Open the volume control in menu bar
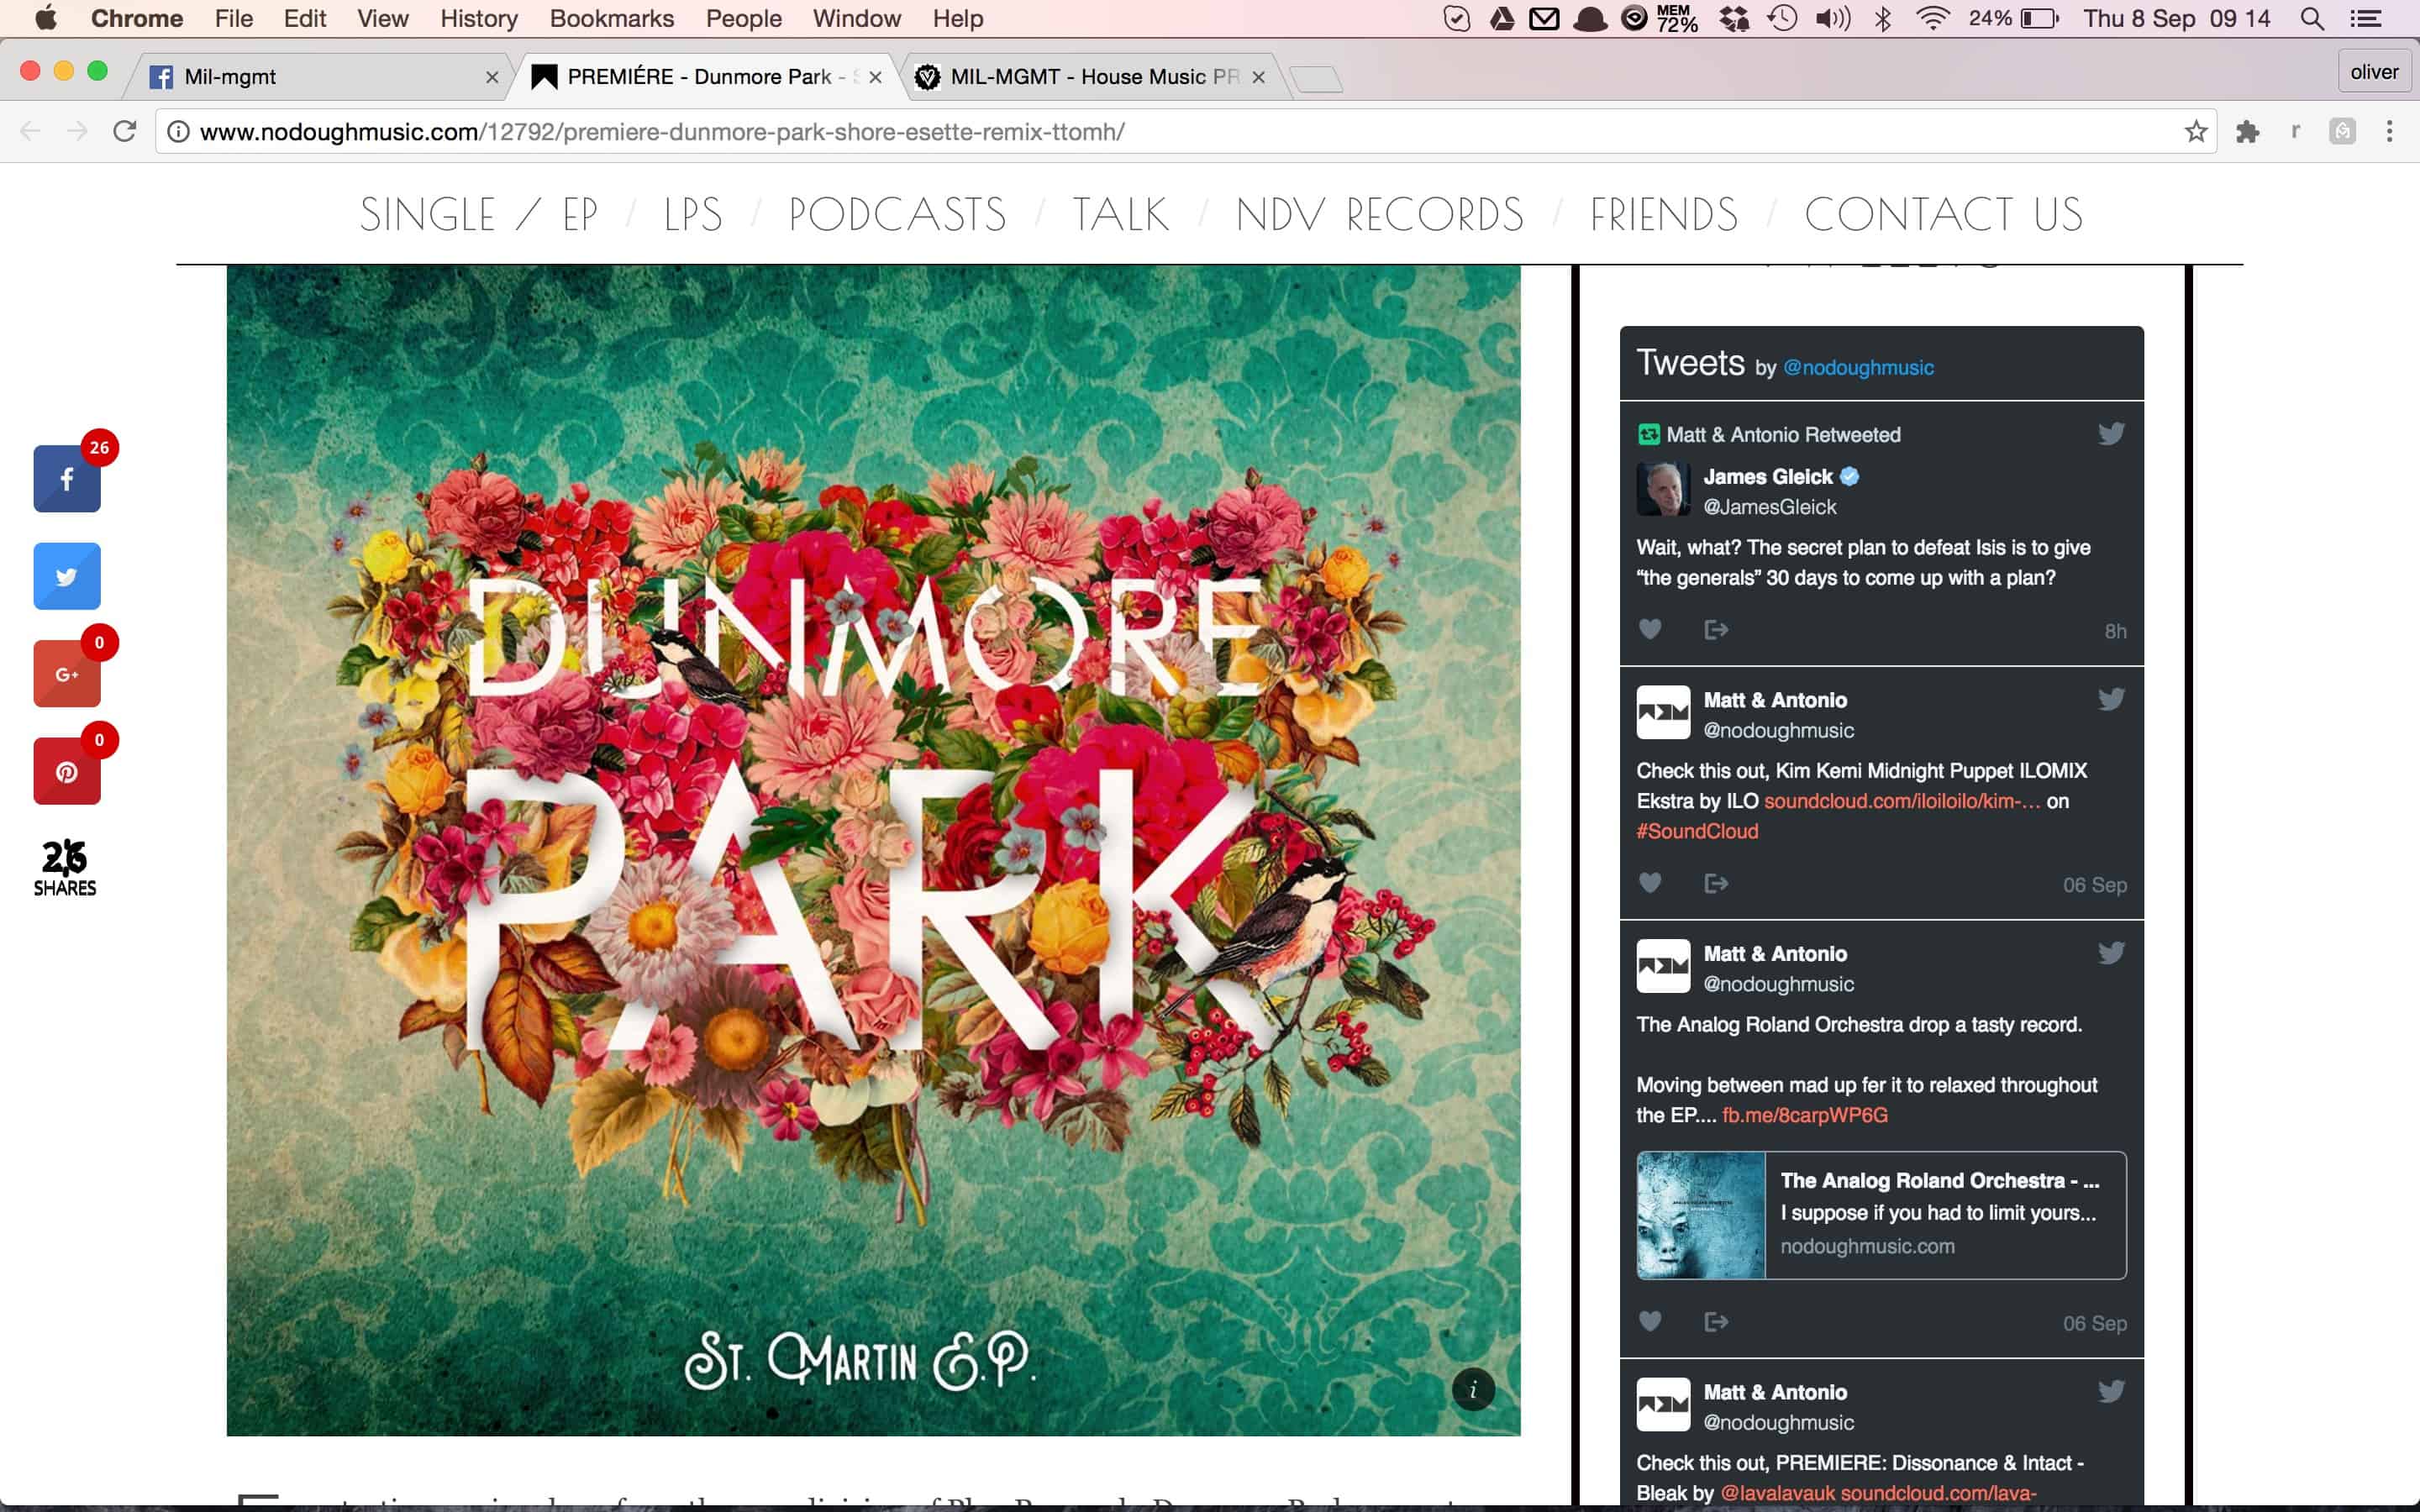Screen dimensions: 2420x1512 (1833, 19)
